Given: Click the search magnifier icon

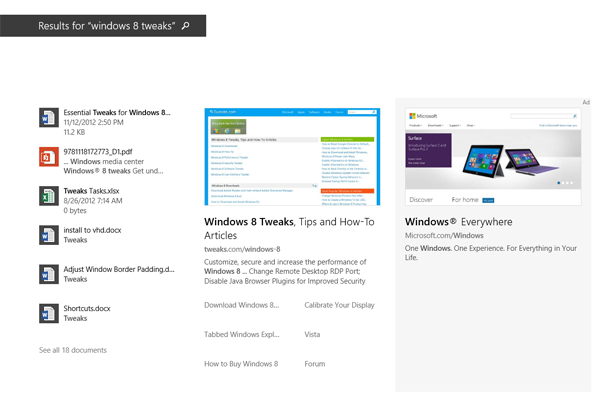Looking at the screenshot, I should point(186,26).
